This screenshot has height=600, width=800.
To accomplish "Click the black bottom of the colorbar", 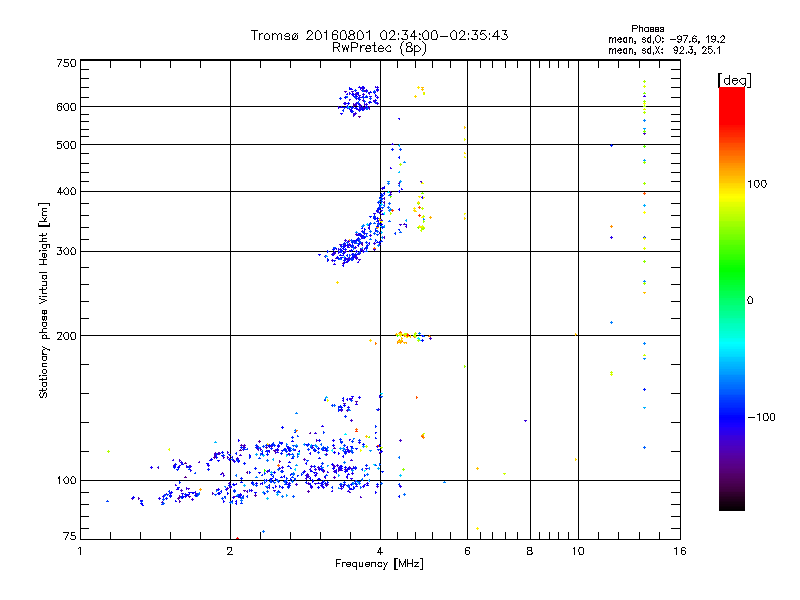I will pyautogui.click(x=732, y=503).
